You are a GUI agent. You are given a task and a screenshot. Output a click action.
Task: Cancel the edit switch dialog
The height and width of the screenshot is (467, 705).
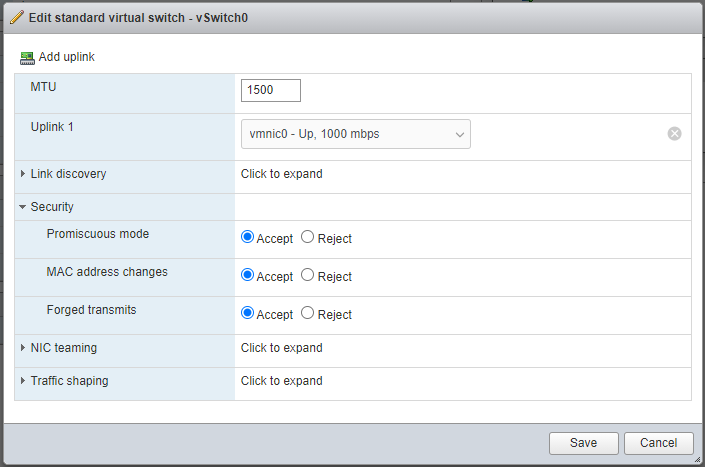[x=658, y=443]
